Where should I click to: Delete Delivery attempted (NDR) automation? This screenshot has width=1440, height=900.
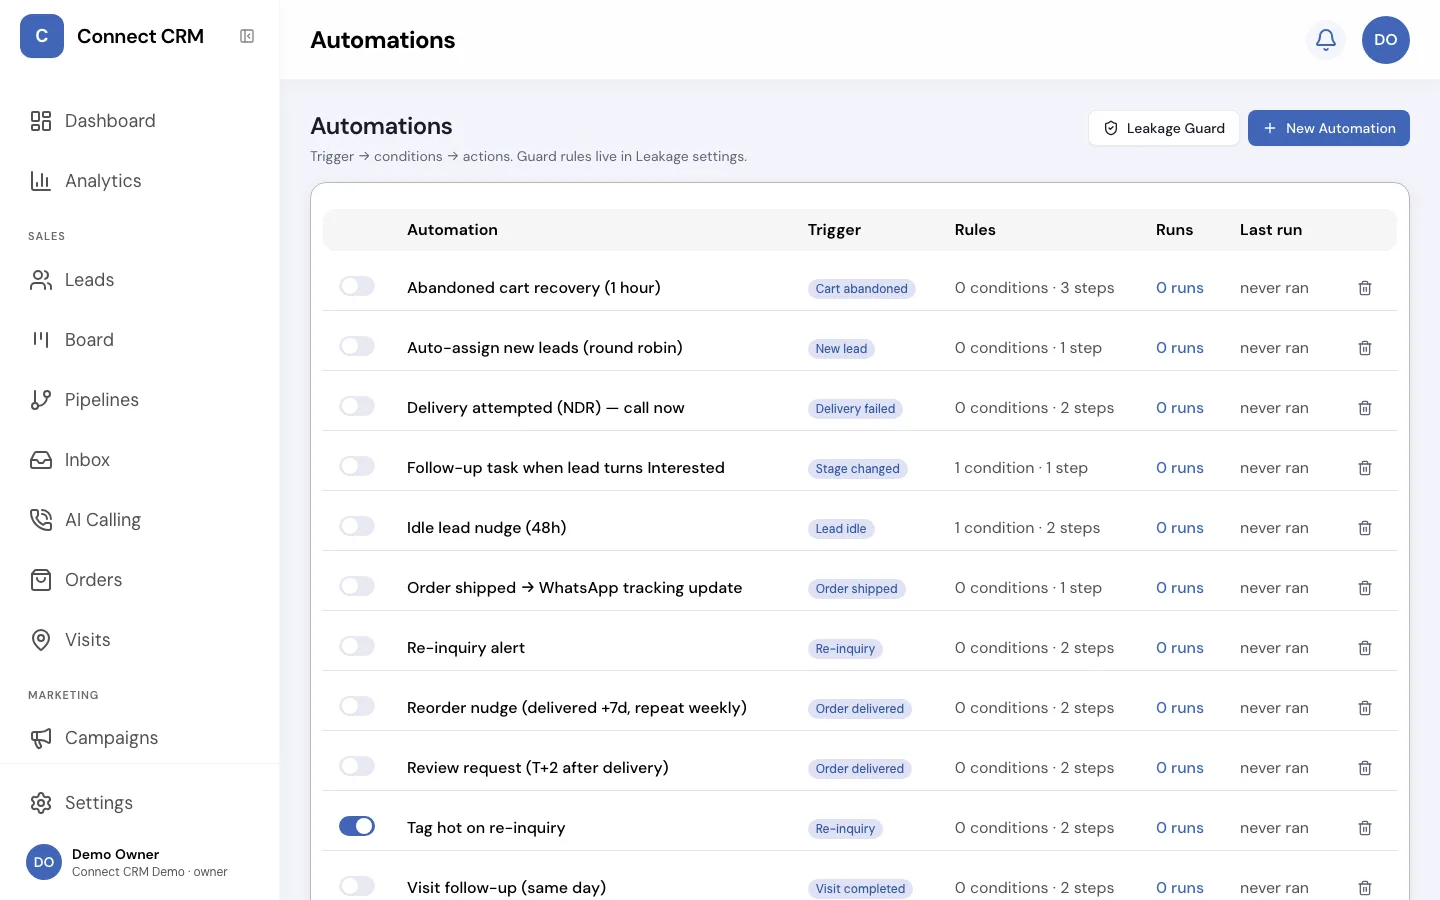click(1365, 408)
